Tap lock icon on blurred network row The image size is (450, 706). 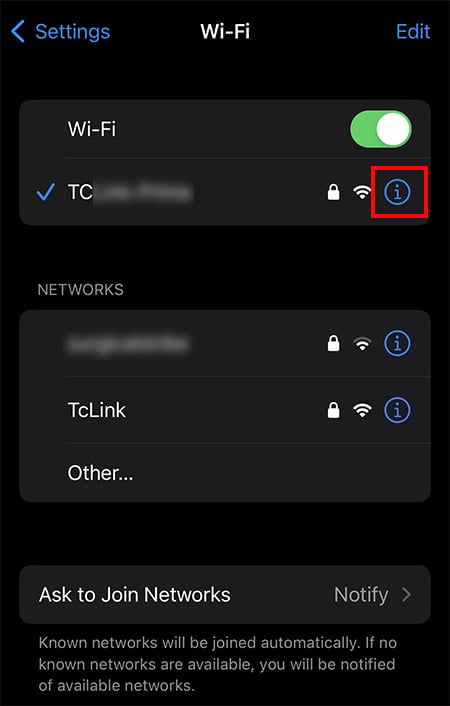(x=333, y=344)
